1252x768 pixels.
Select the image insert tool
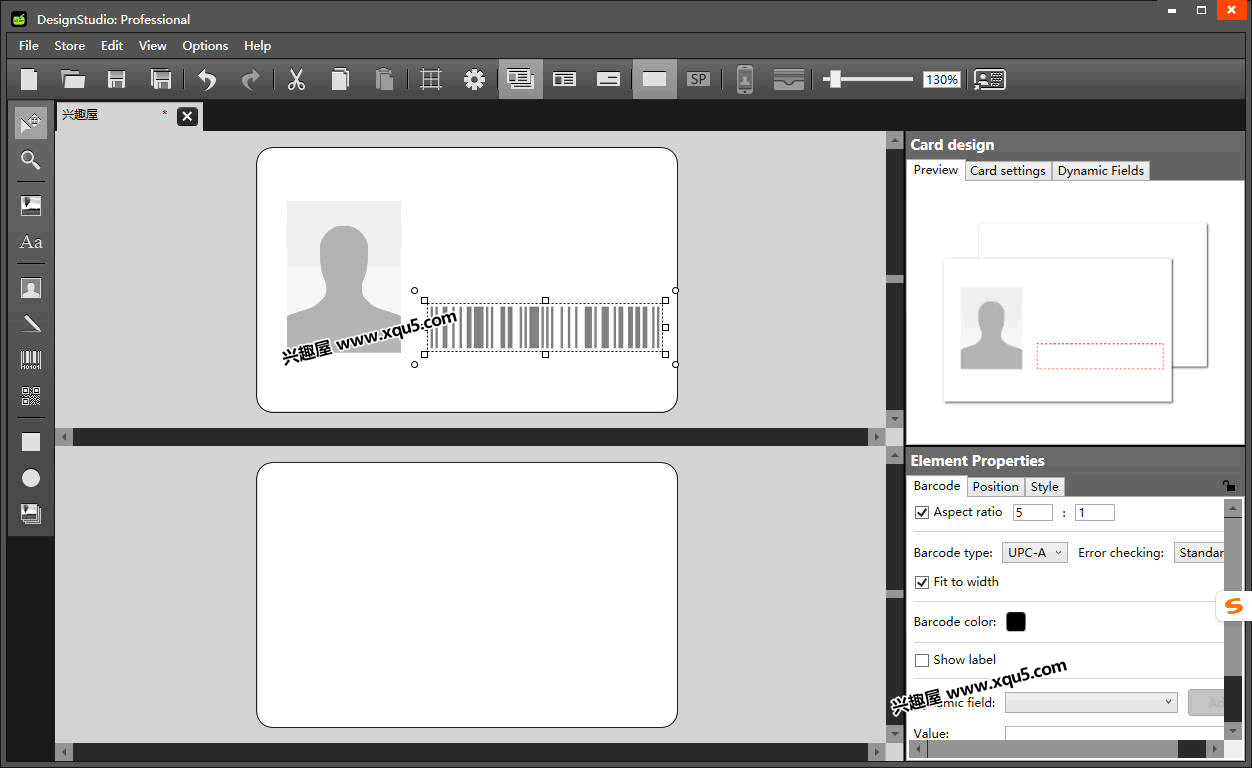(31, 205)
